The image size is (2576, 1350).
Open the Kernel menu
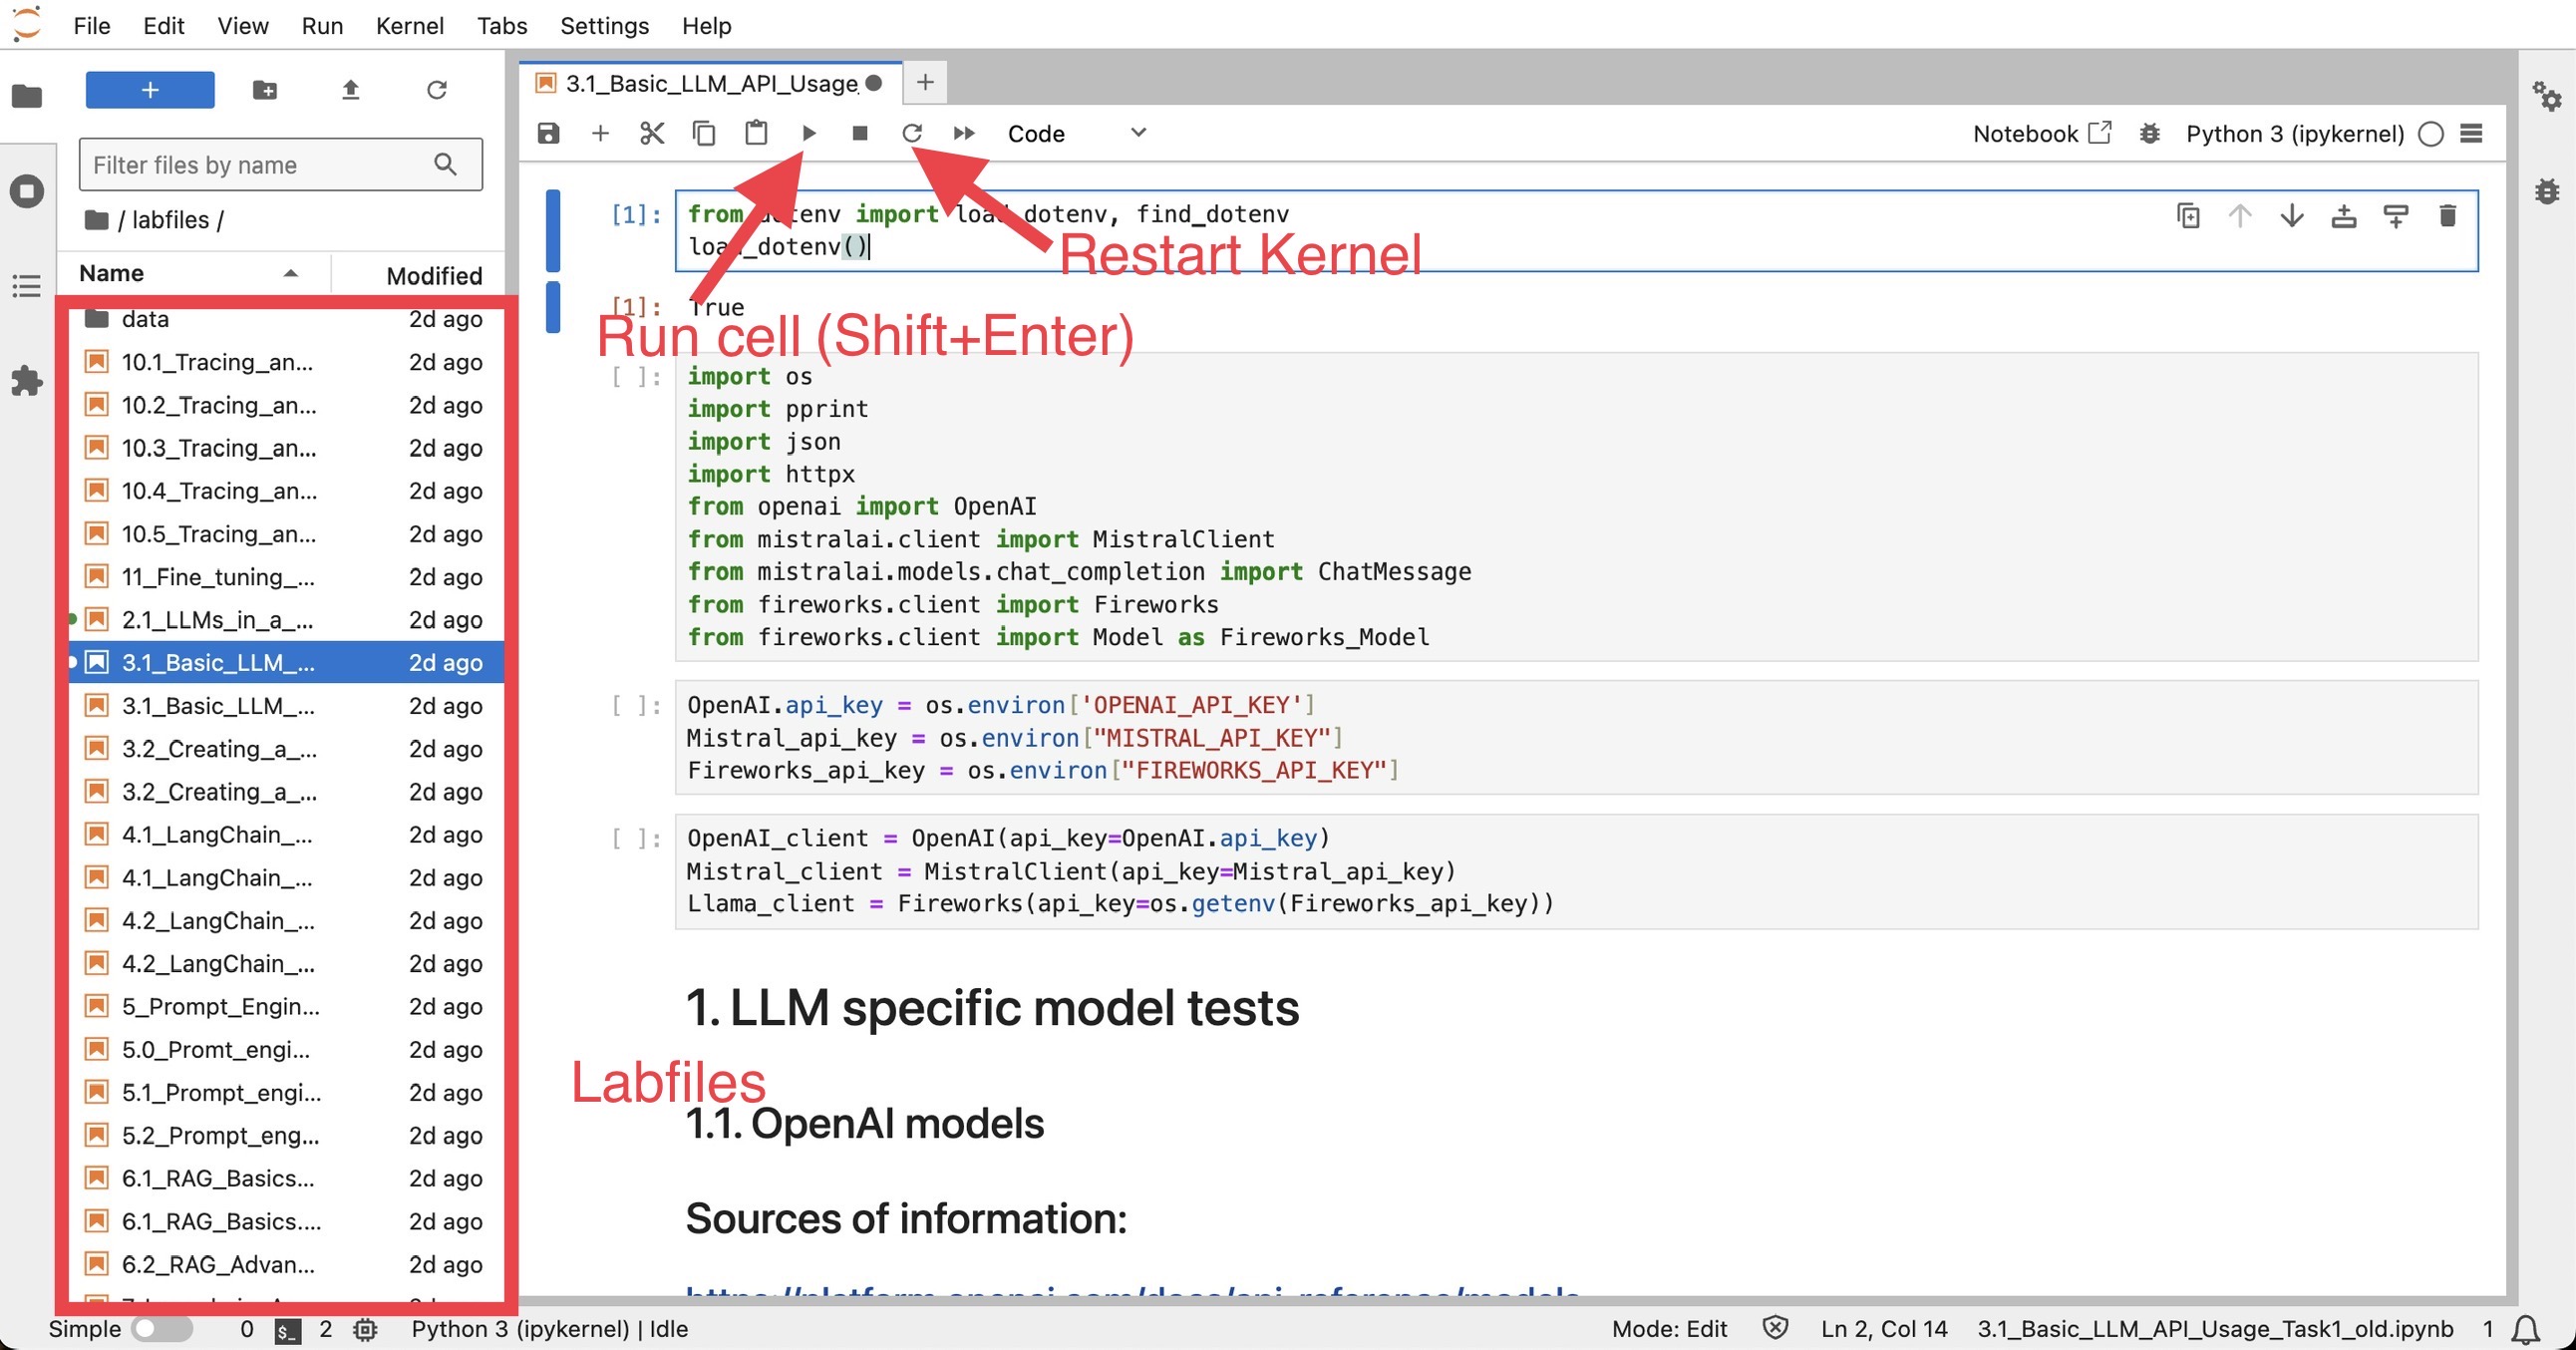click(409, 25)
